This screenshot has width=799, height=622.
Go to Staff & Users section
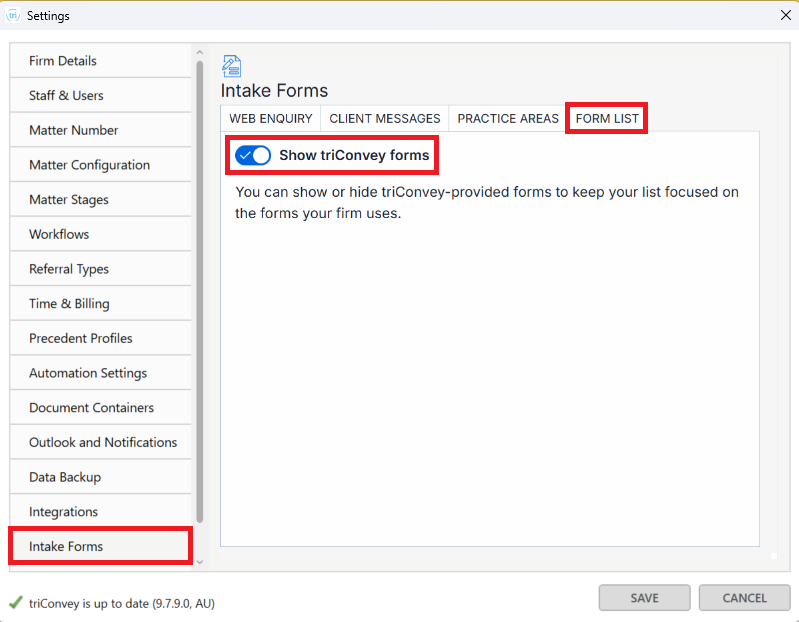point(100,95)
